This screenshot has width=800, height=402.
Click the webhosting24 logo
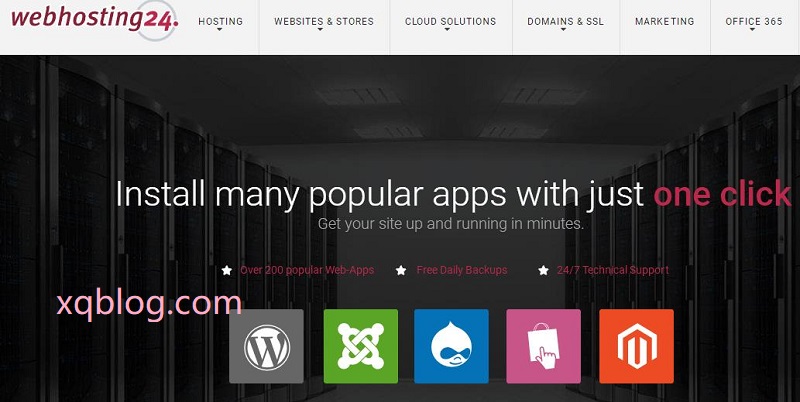click(x=95, y=20)
